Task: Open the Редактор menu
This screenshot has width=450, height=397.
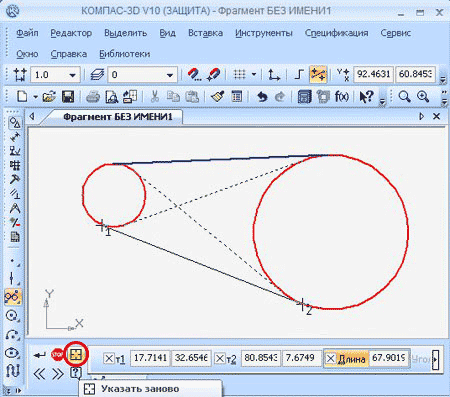Action: pyautogui.click(x=71, y=33)
